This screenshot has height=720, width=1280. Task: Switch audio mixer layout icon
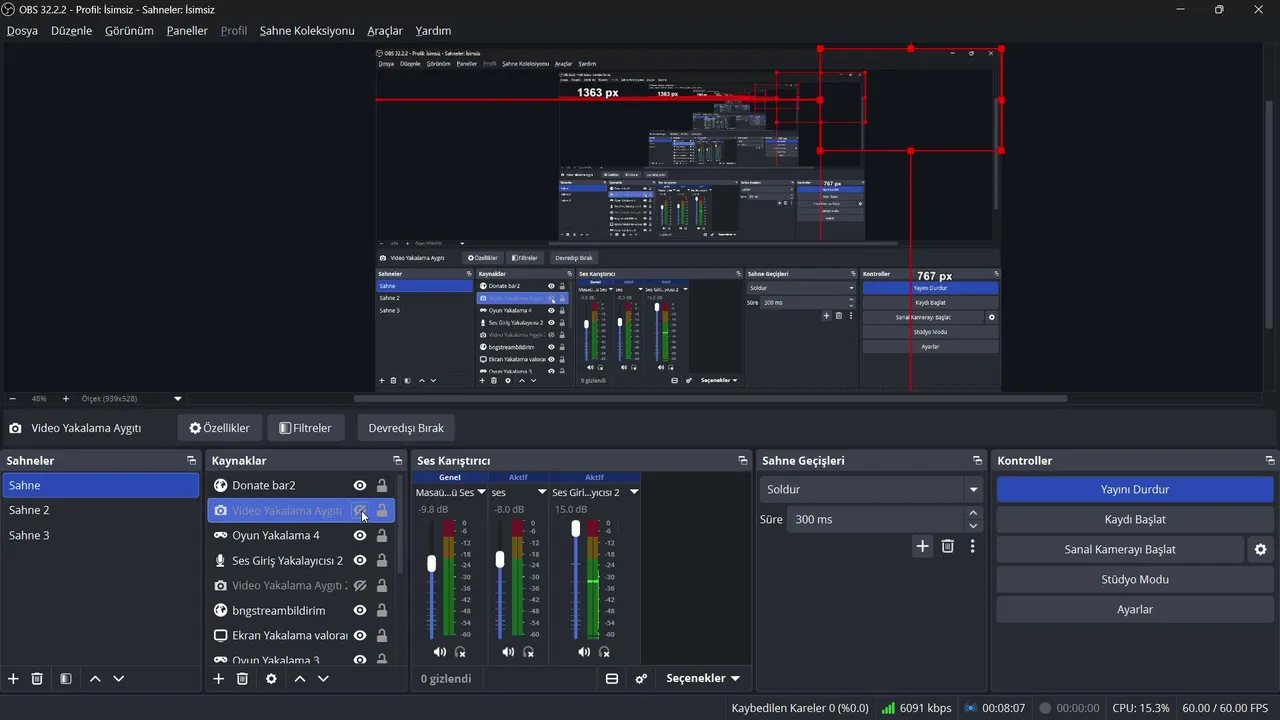coord(612,678)
